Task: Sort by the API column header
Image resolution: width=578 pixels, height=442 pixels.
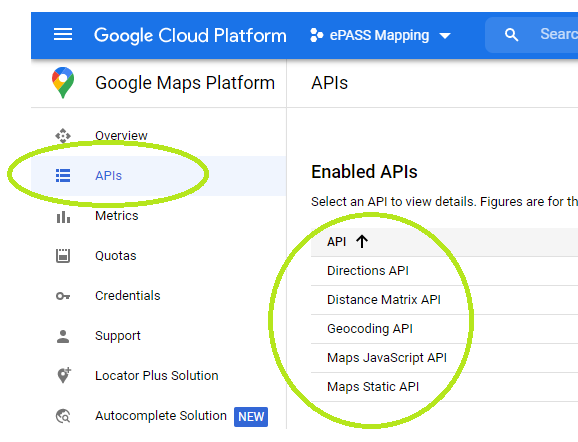Action: point(337,242)
